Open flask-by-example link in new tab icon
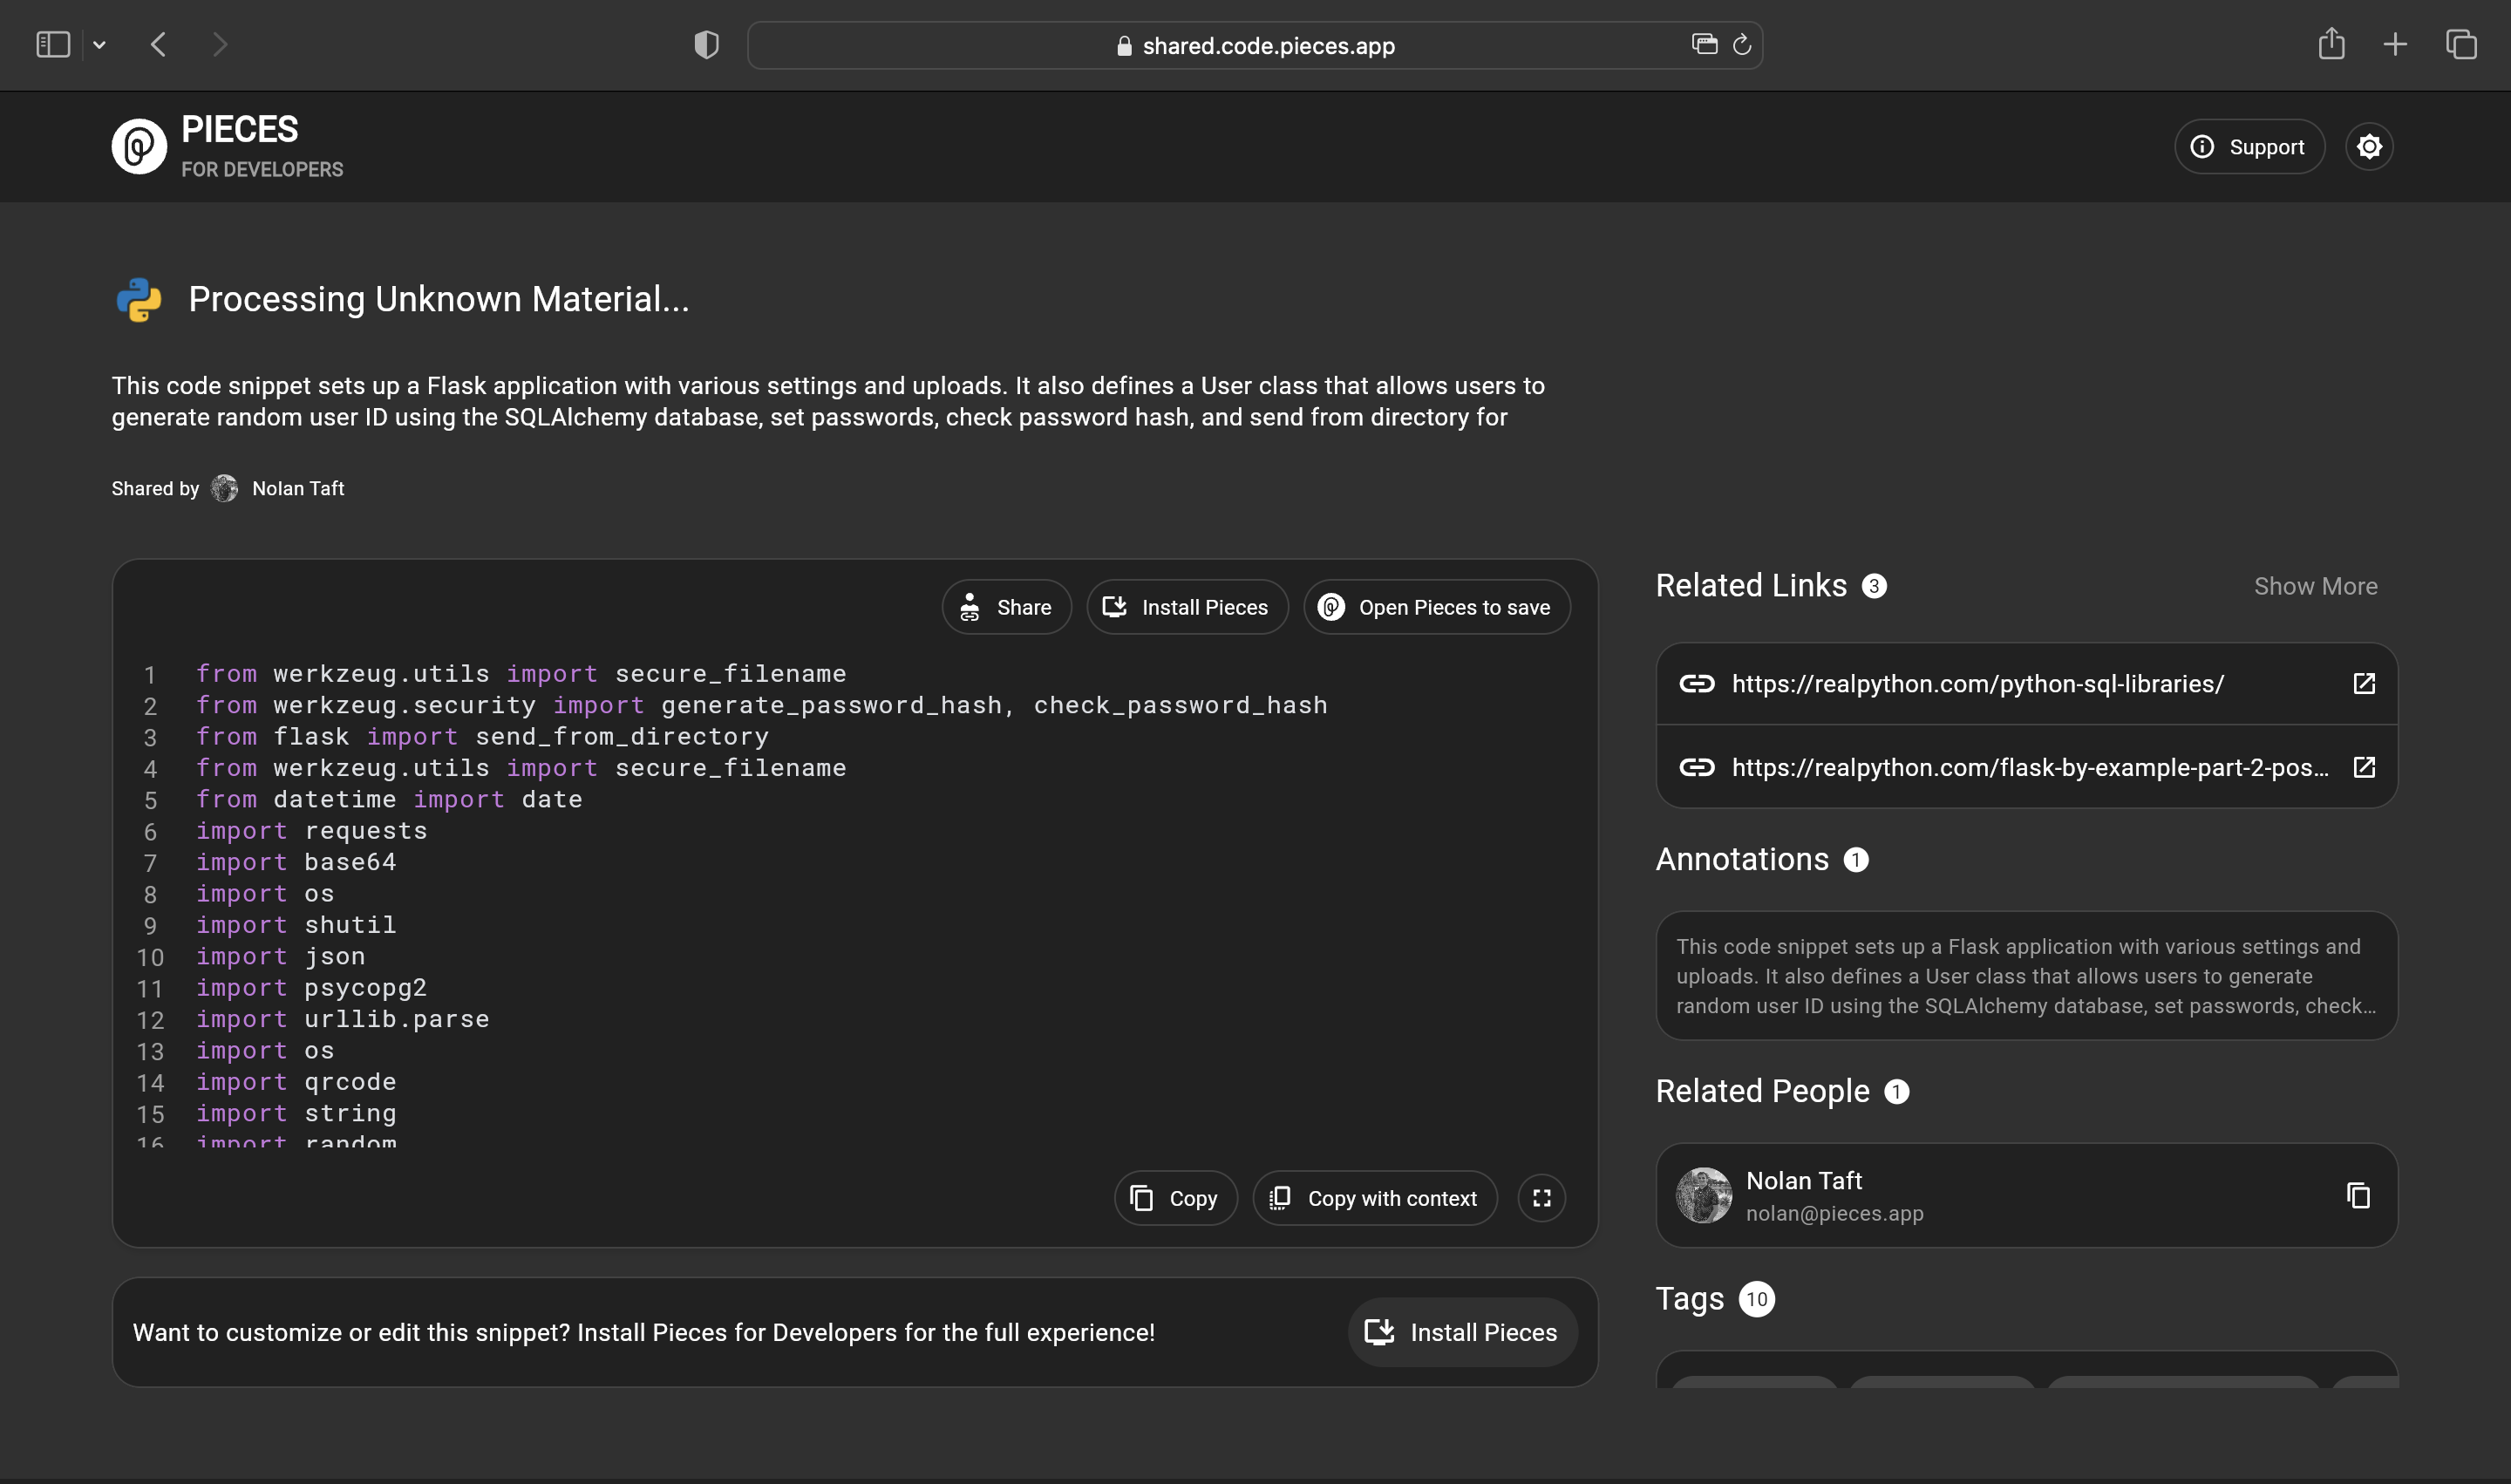 coord(2363,767)
